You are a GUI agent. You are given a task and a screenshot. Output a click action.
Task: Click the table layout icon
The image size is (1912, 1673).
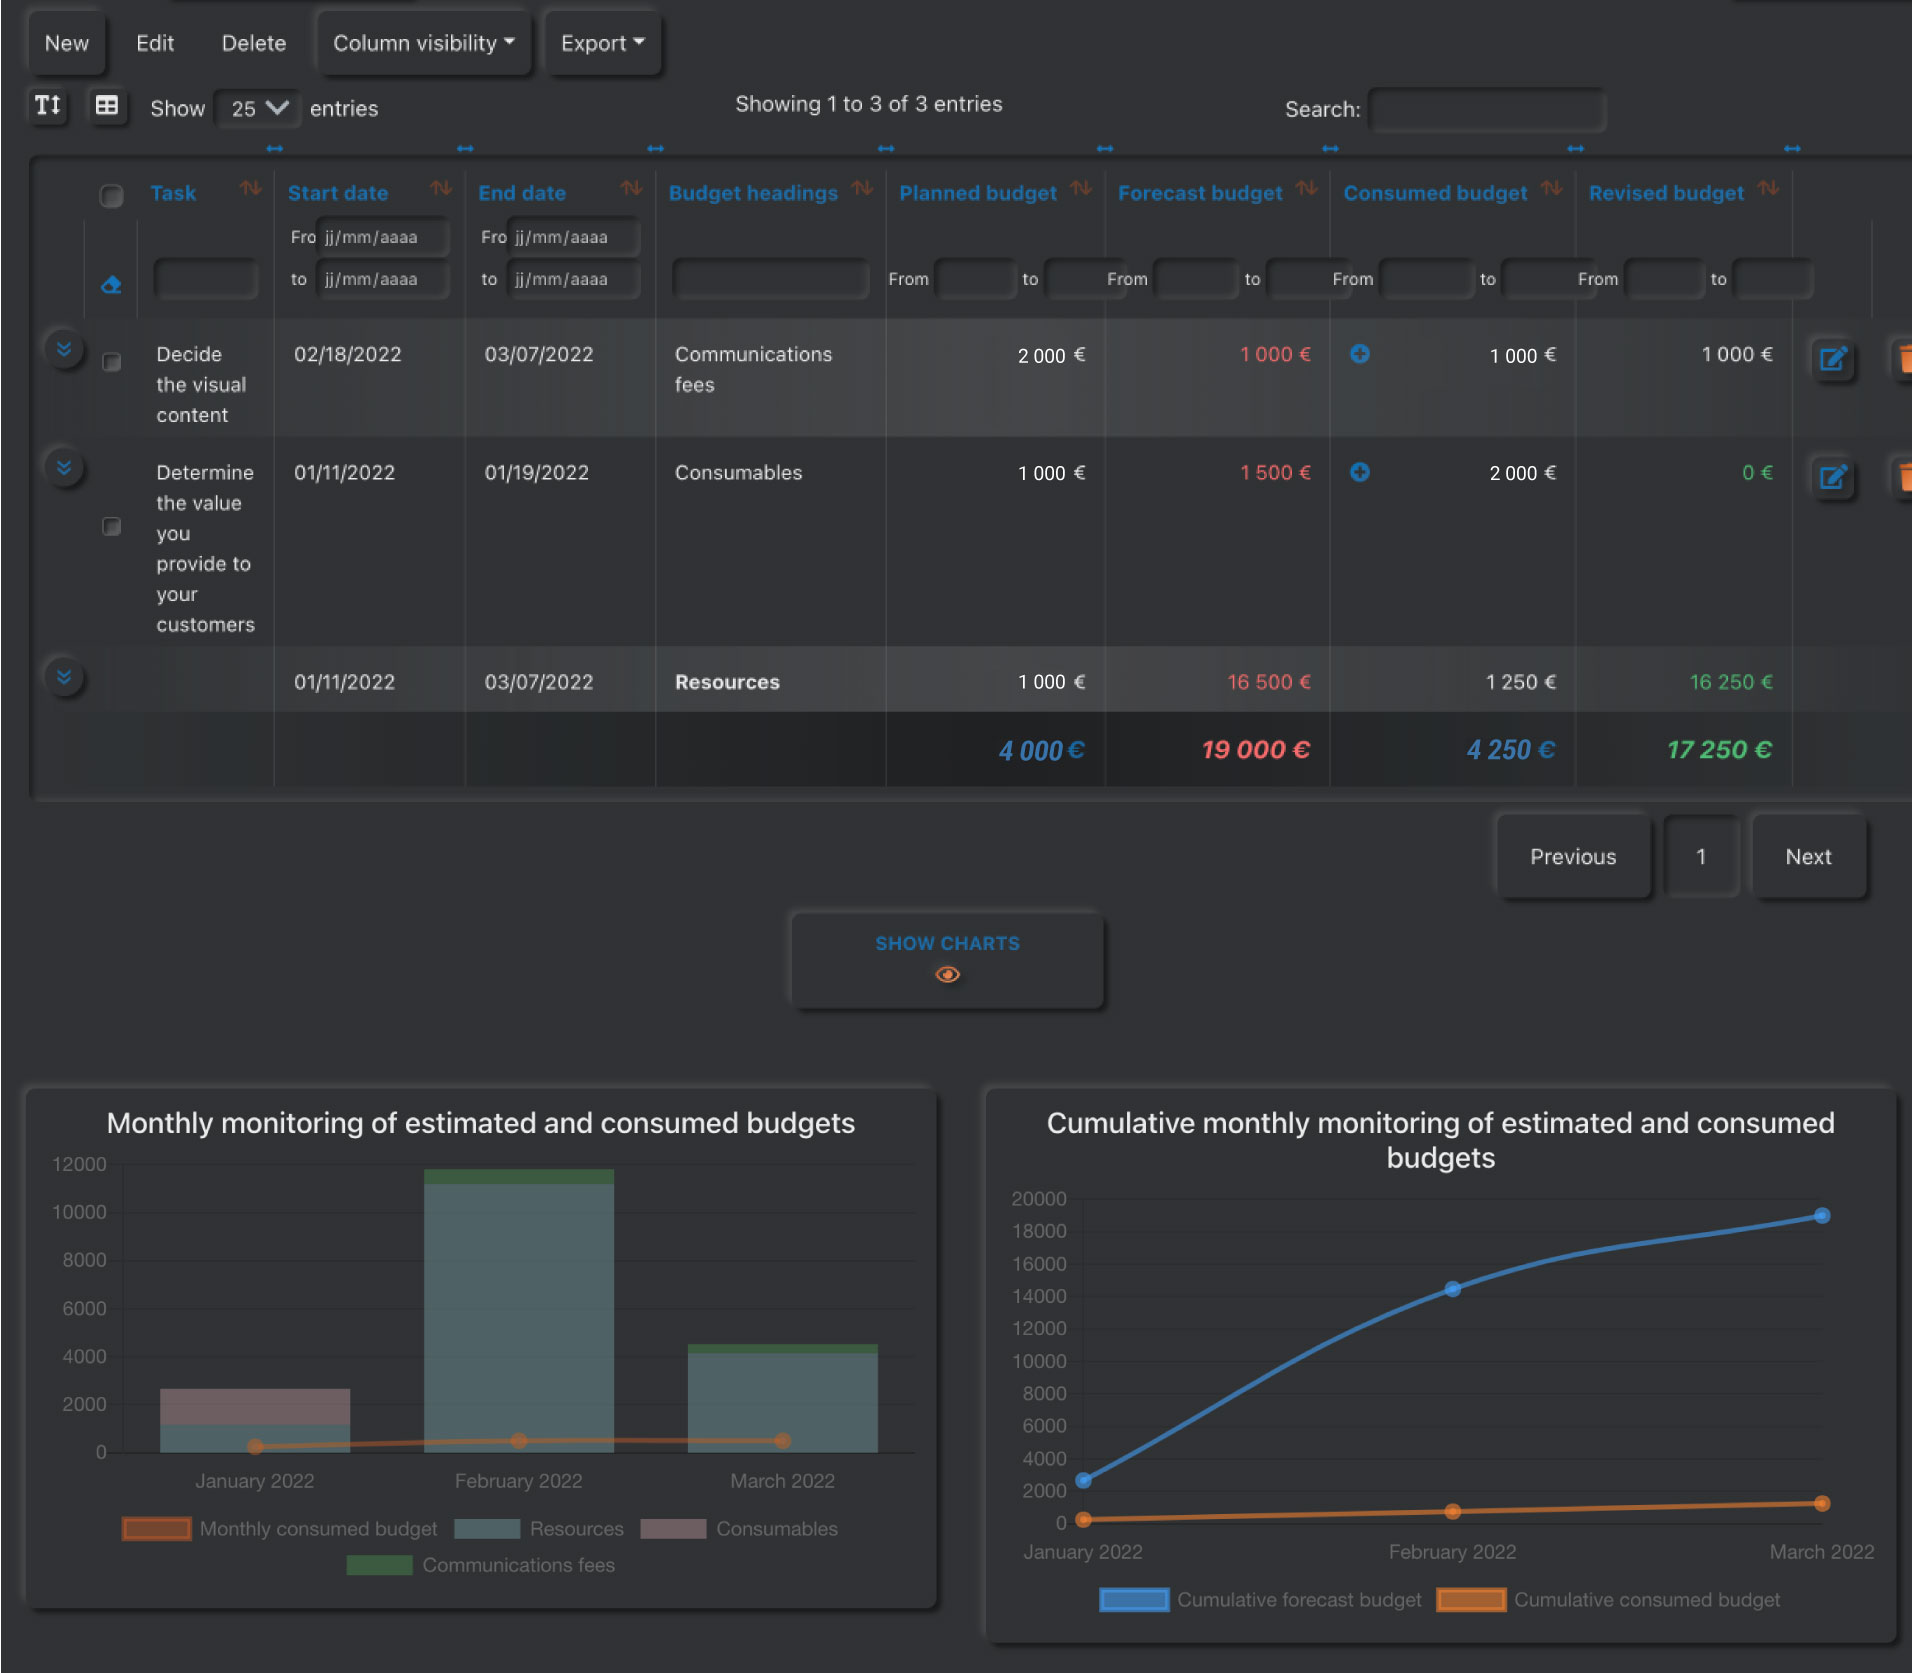[x=107, y=106]
